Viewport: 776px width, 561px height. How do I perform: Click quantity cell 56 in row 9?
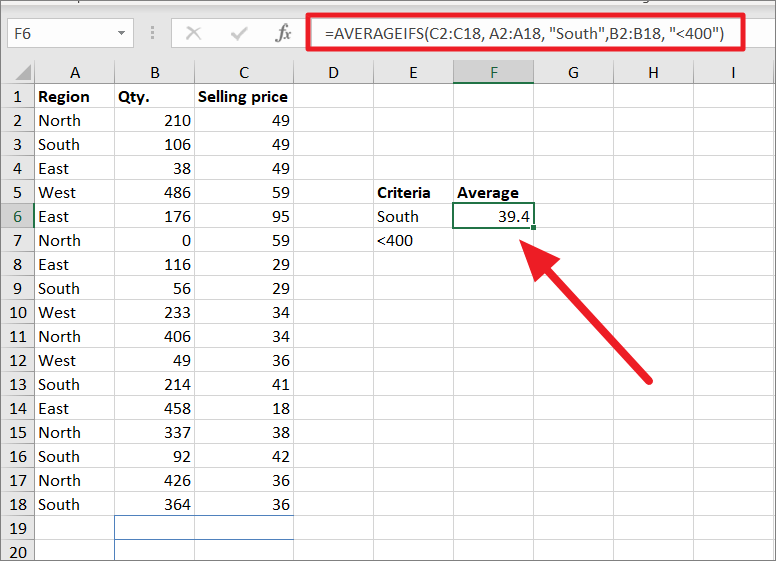click(x=154, y=288)
